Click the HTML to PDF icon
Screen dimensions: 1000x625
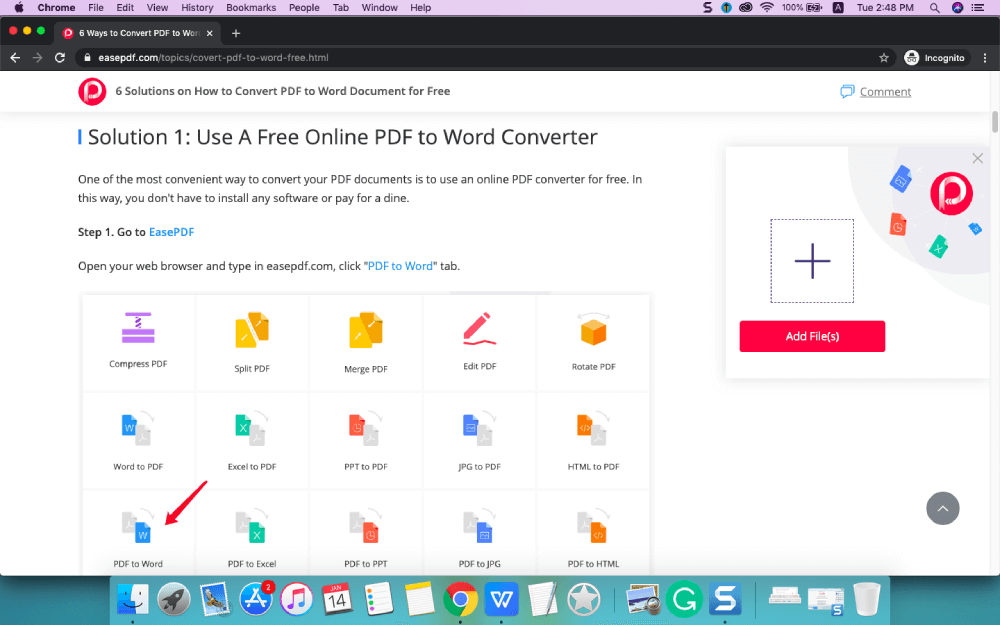(x=593, y=429)
